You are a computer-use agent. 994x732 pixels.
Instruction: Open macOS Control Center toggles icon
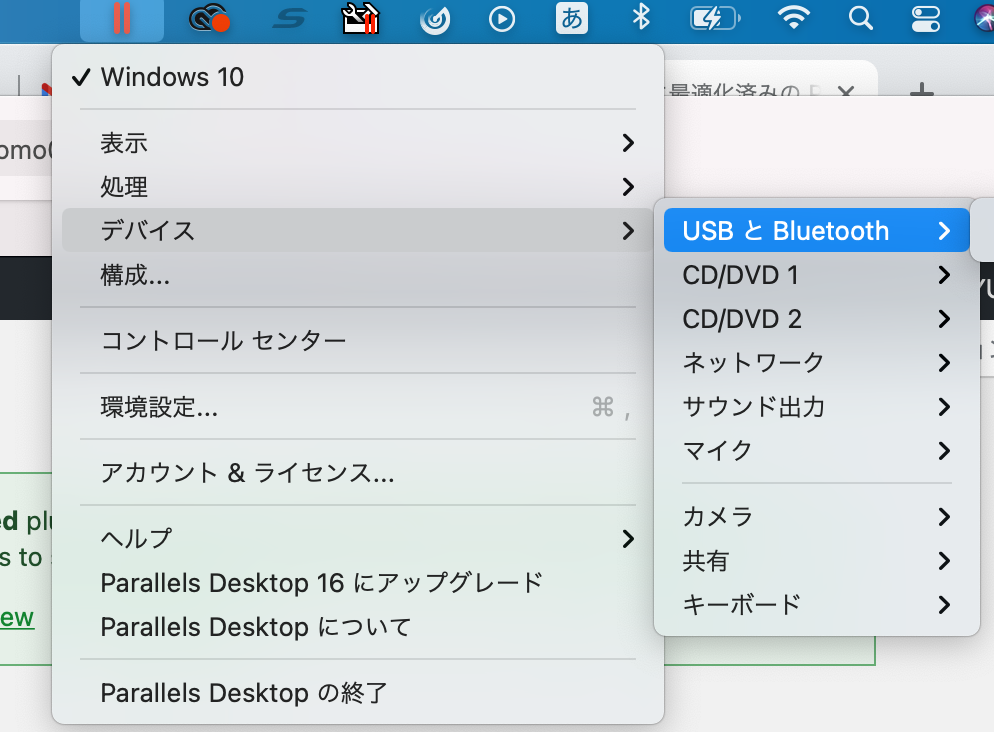[926, 18]
